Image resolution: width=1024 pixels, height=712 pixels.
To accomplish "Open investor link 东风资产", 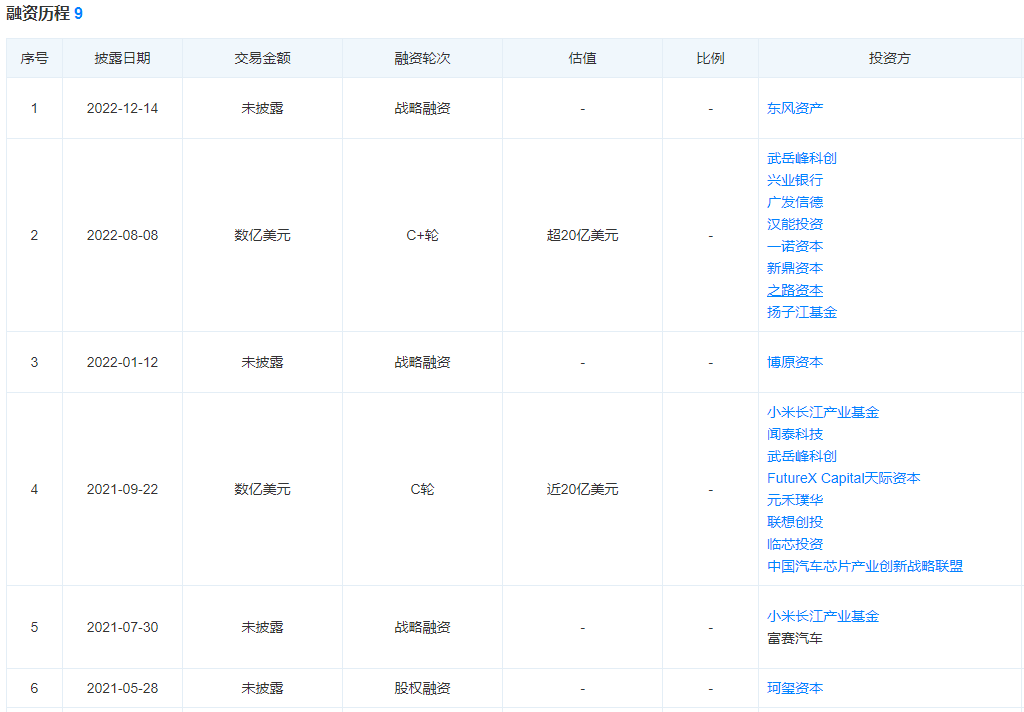I will tap(795, 108).
